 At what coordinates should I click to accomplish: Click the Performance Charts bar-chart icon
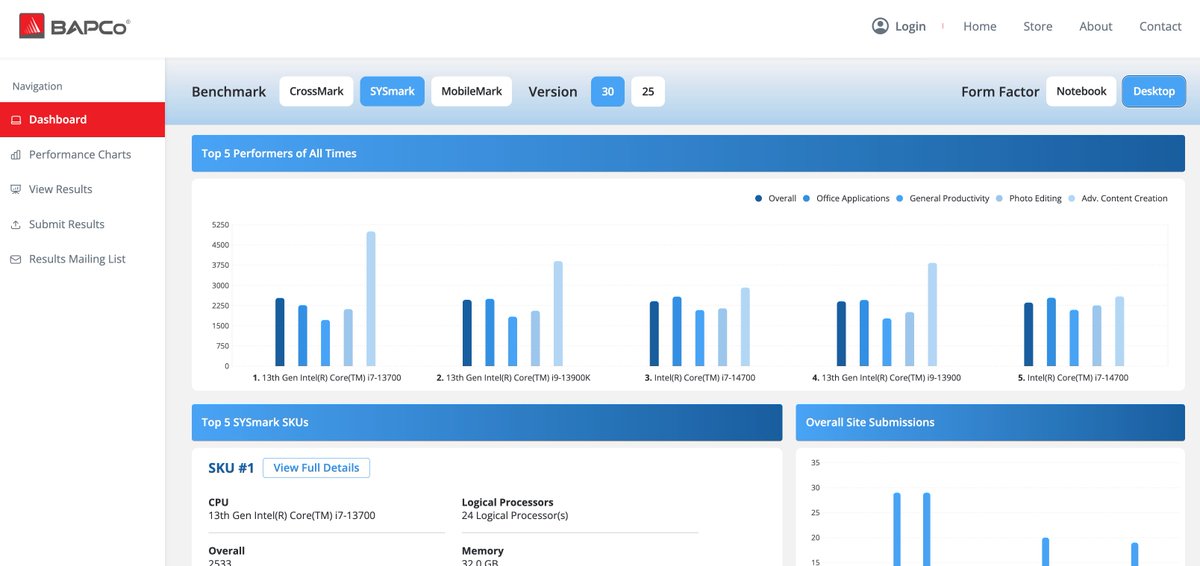coord(16,155)
